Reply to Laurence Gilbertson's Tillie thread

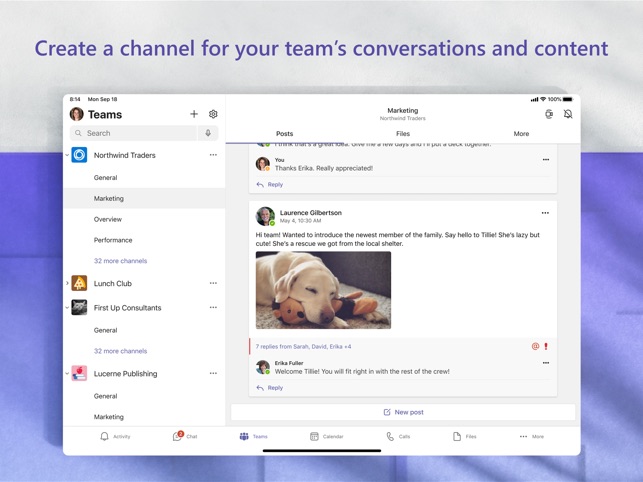click(270, 388)
